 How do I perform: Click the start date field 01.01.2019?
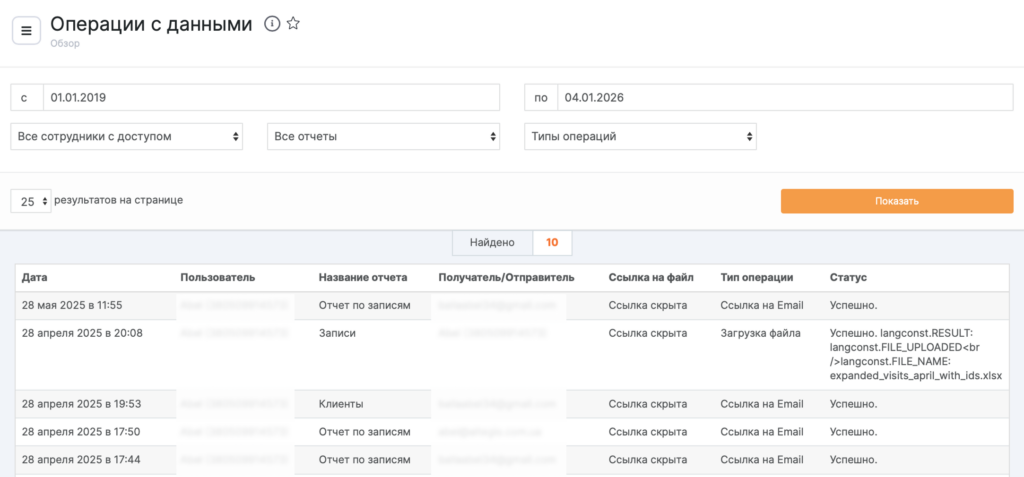270,98
